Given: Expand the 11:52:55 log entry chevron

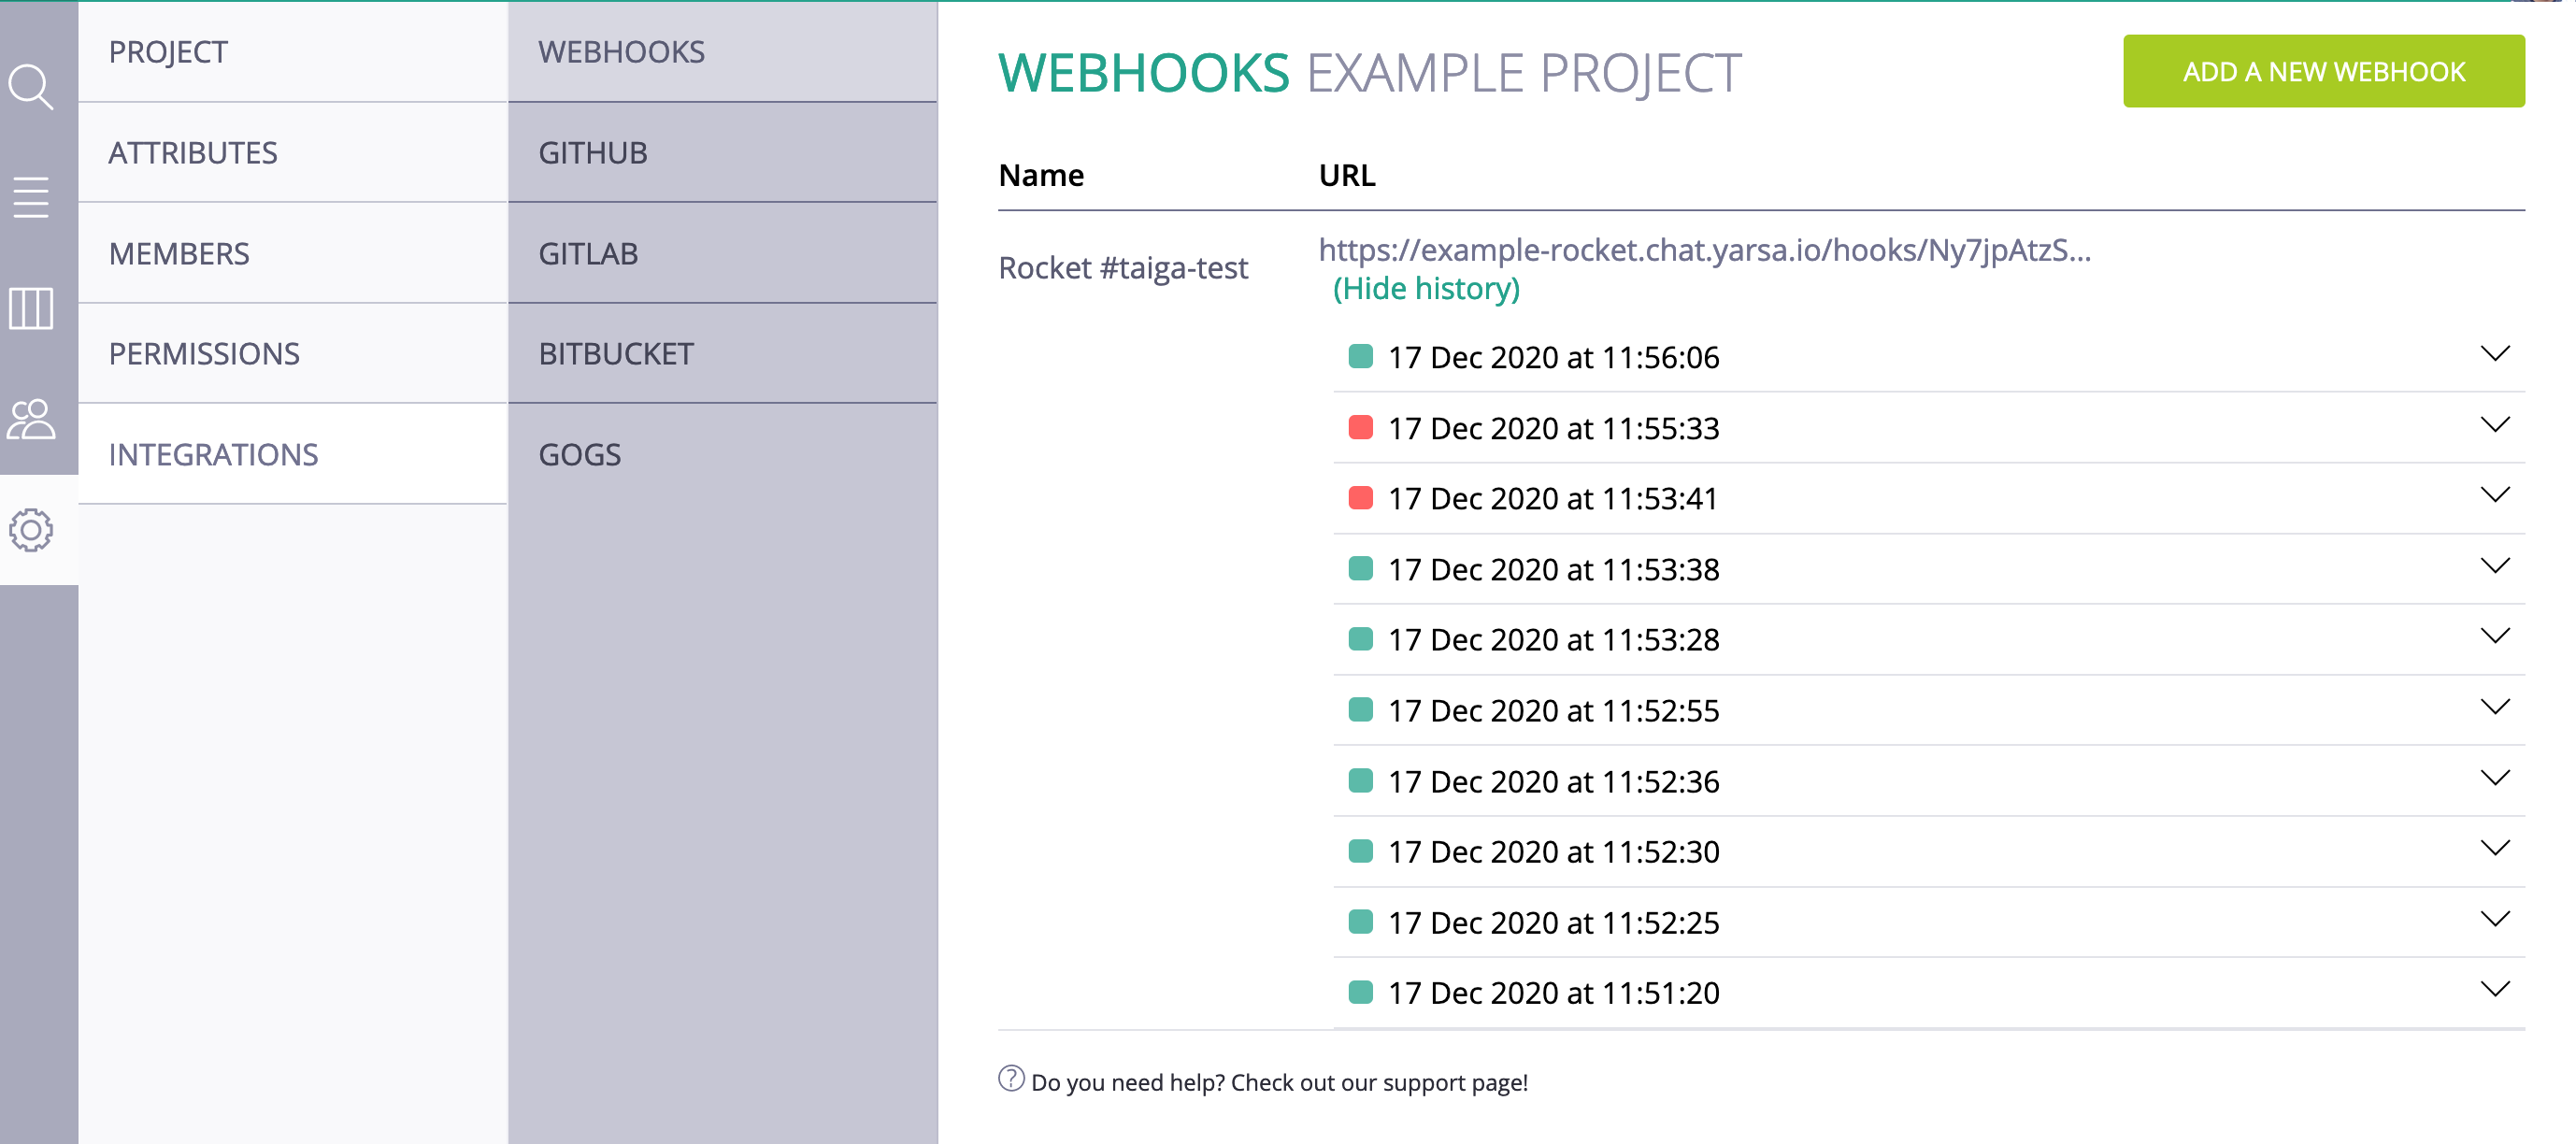Looking at the screenshot, I should (x=2494, y=707).
